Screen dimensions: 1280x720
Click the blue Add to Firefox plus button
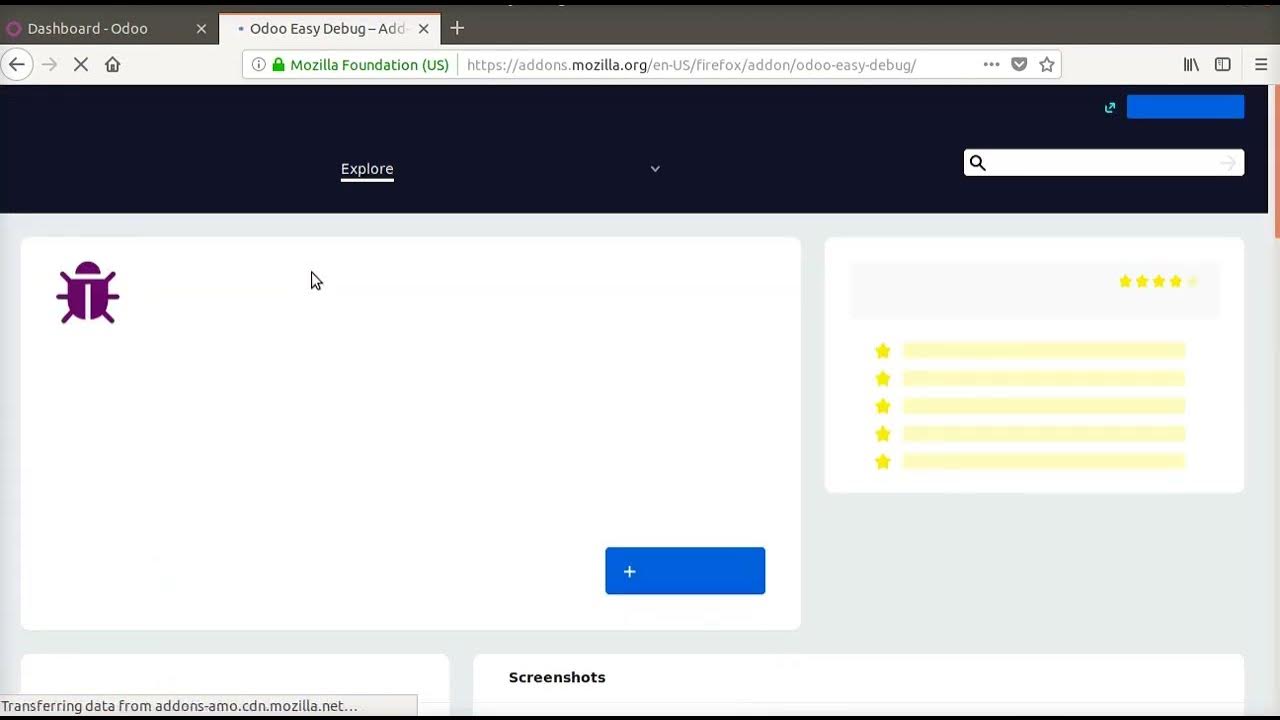click(x=685, y=571)
